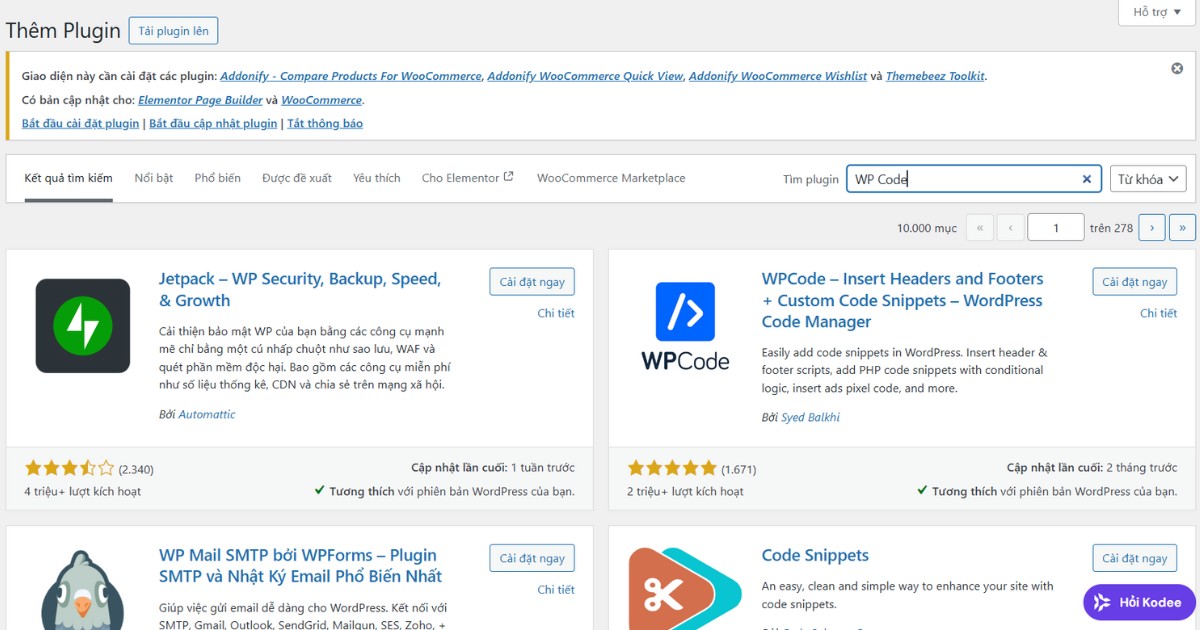Select the WooCommerce Marketplace tab
This screenshot has width=1200, height=630.
point(611,178)
